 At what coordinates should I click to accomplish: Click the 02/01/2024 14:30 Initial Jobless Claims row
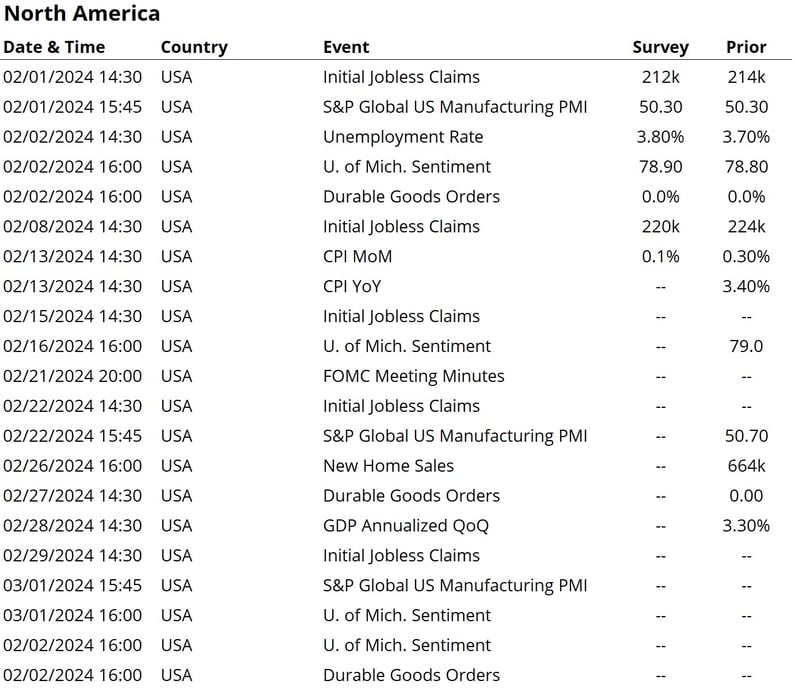[x=396, y=77]
